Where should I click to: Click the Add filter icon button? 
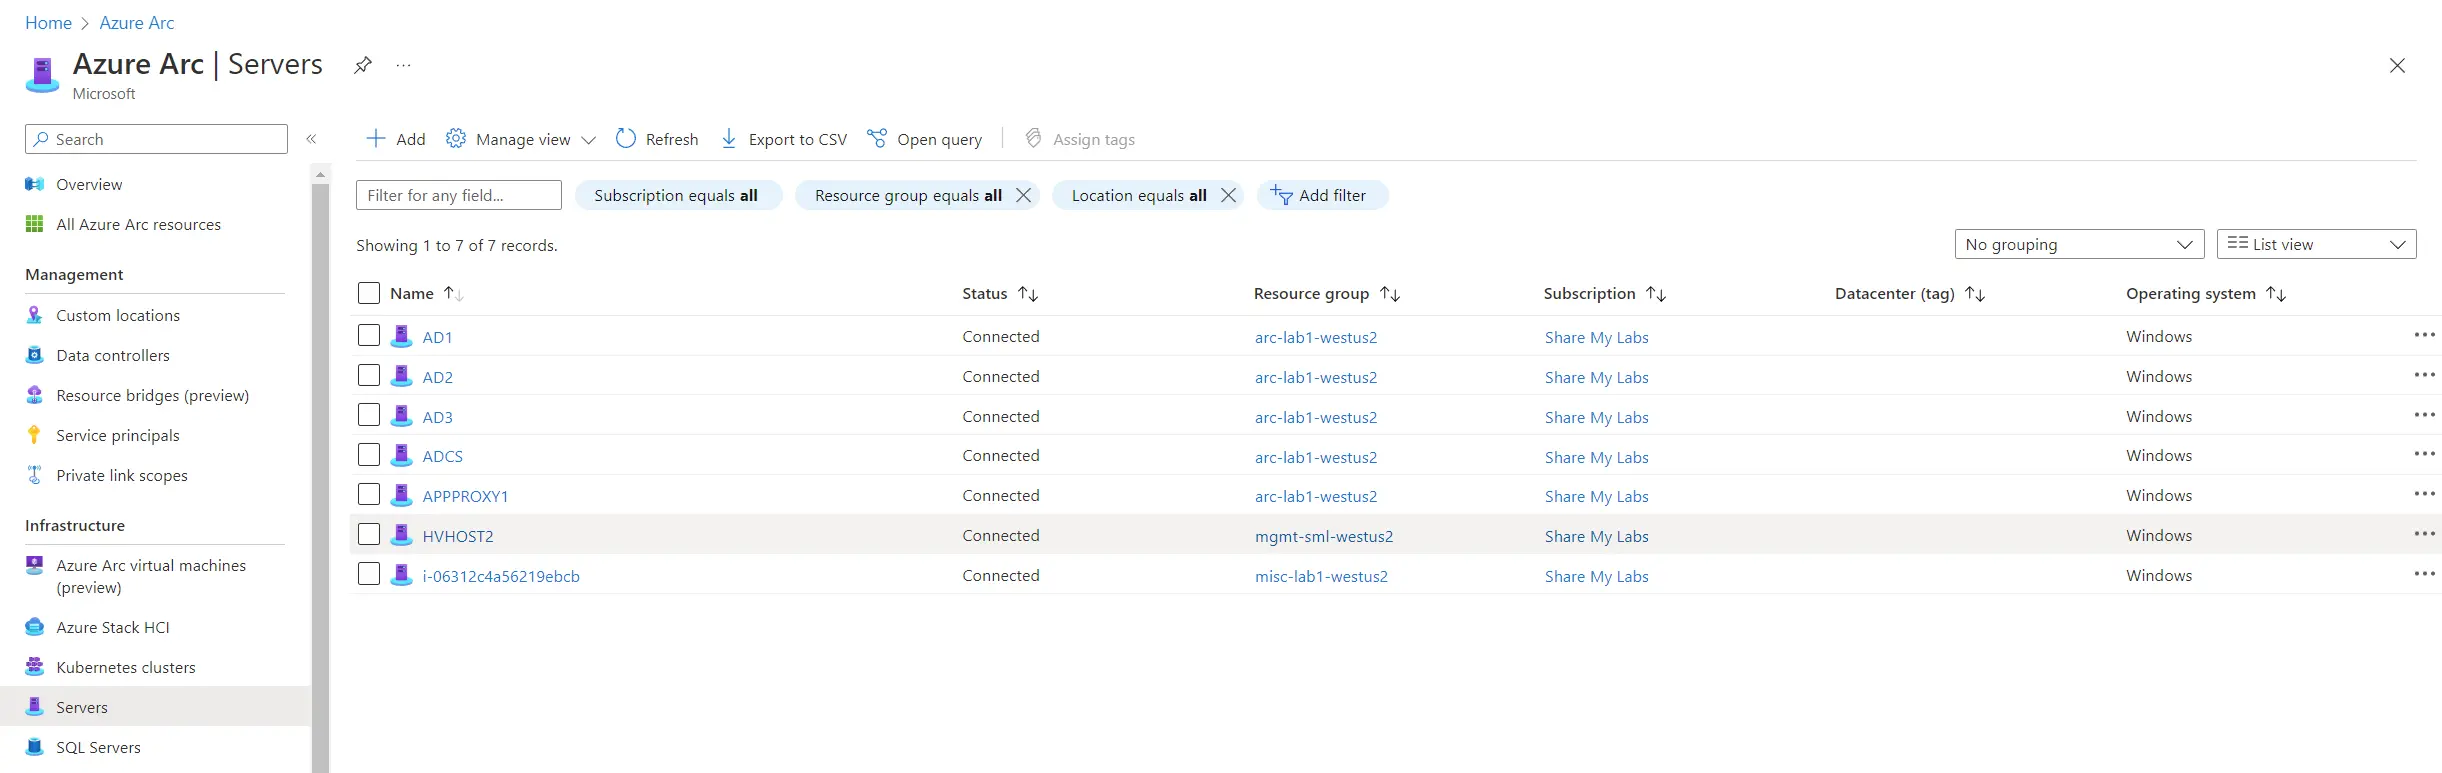coord(1281,196)
